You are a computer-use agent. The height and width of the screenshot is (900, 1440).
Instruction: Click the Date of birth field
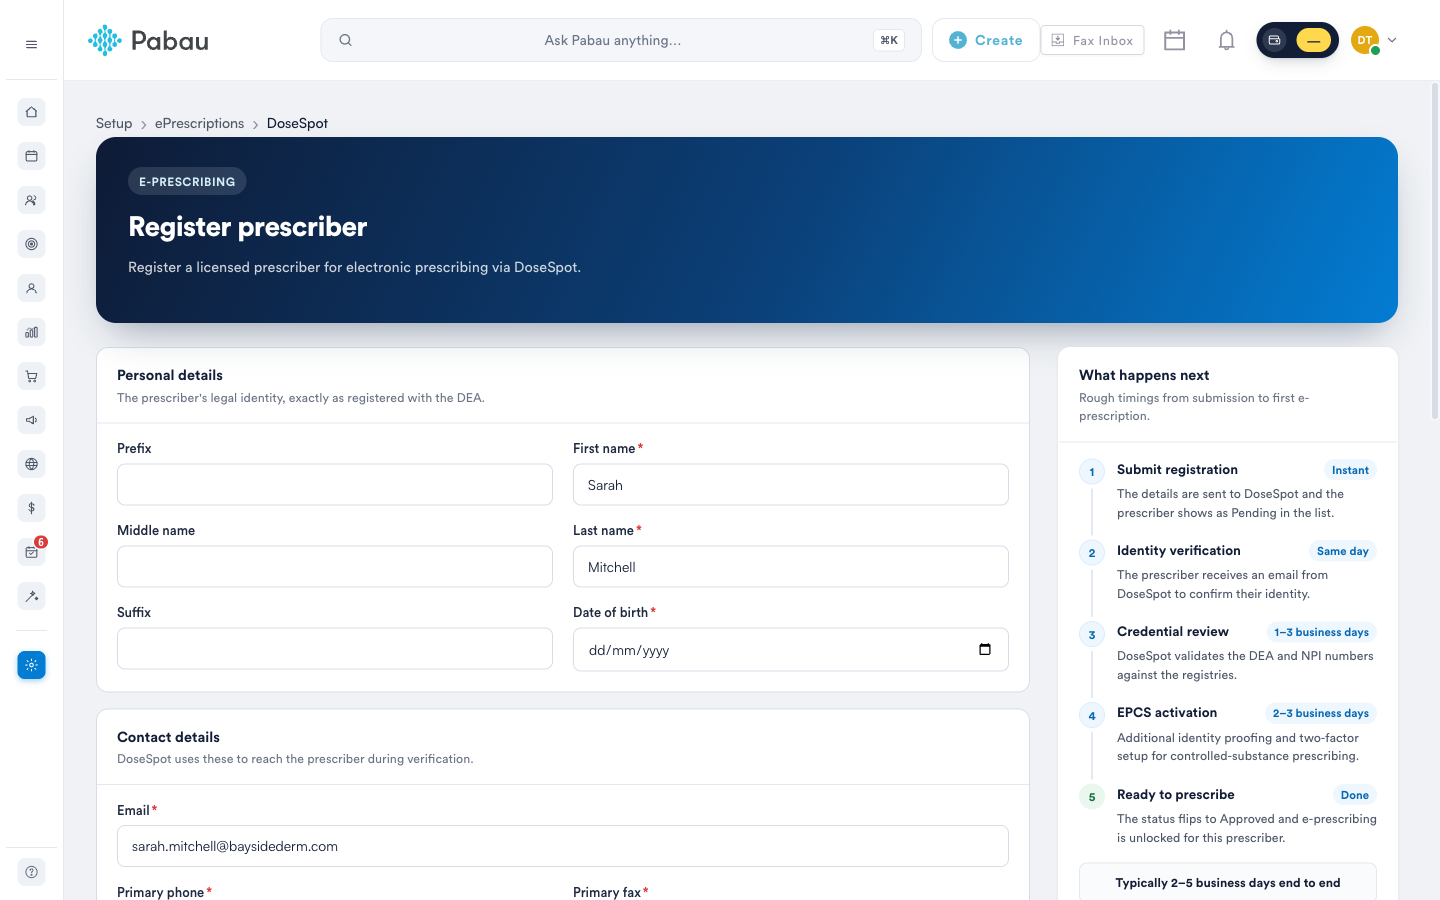click(791, 649)
